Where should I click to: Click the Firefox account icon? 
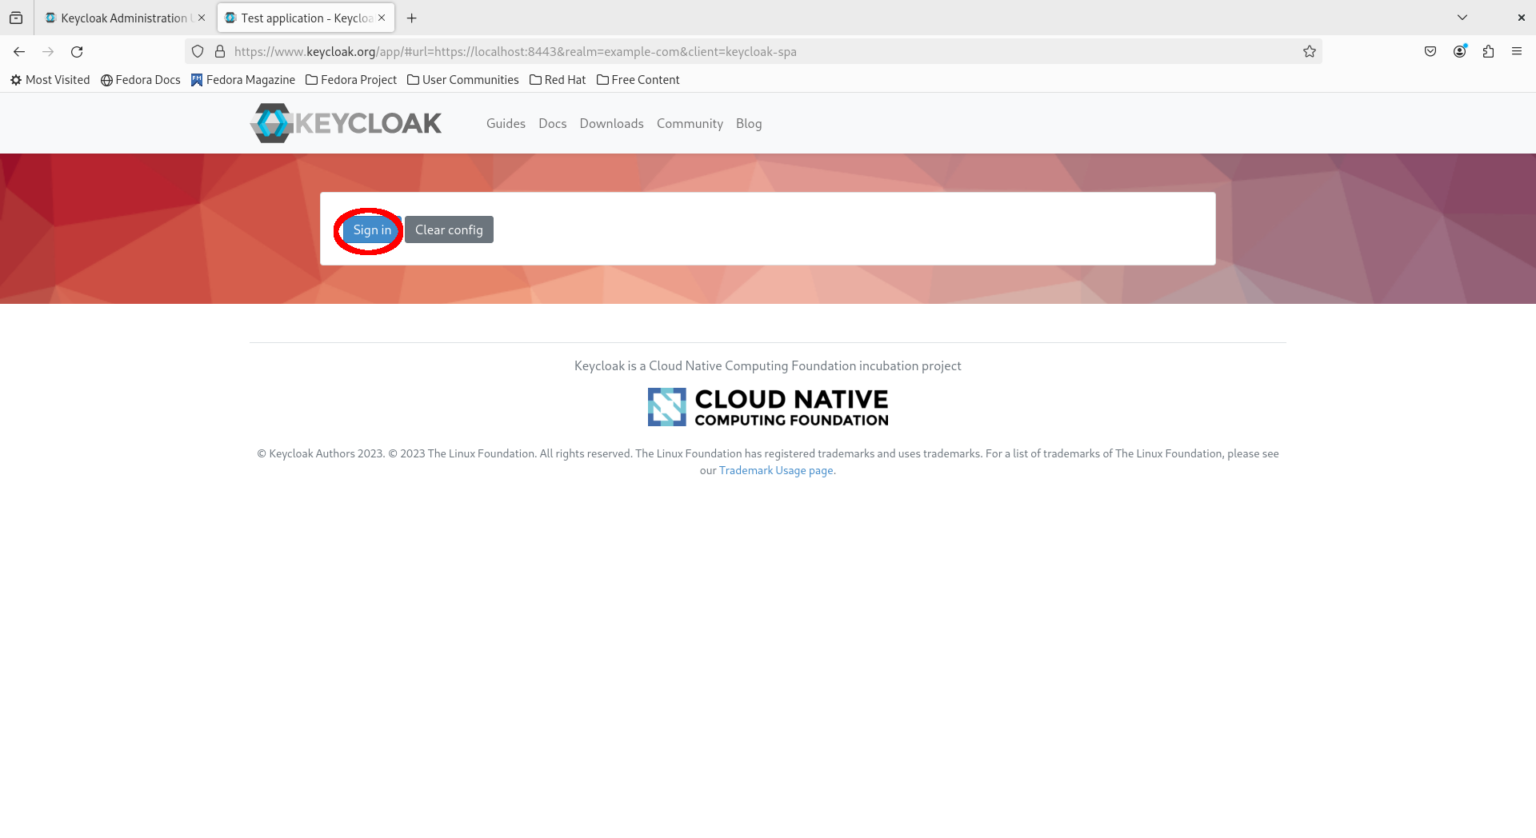click(x=1459, y=51)
